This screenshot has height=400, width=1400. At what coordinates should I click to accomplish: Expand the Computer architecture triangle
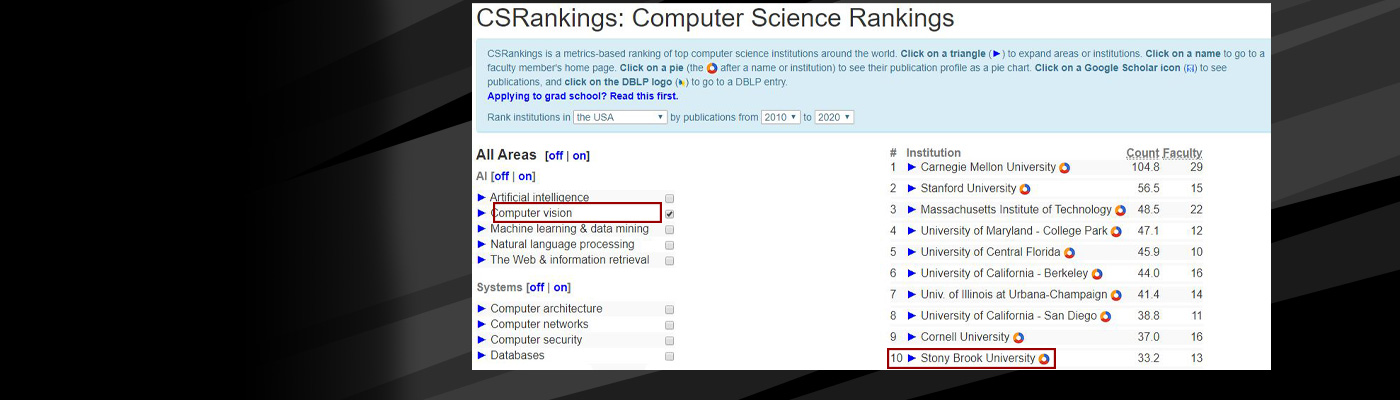tap(481, 309)
